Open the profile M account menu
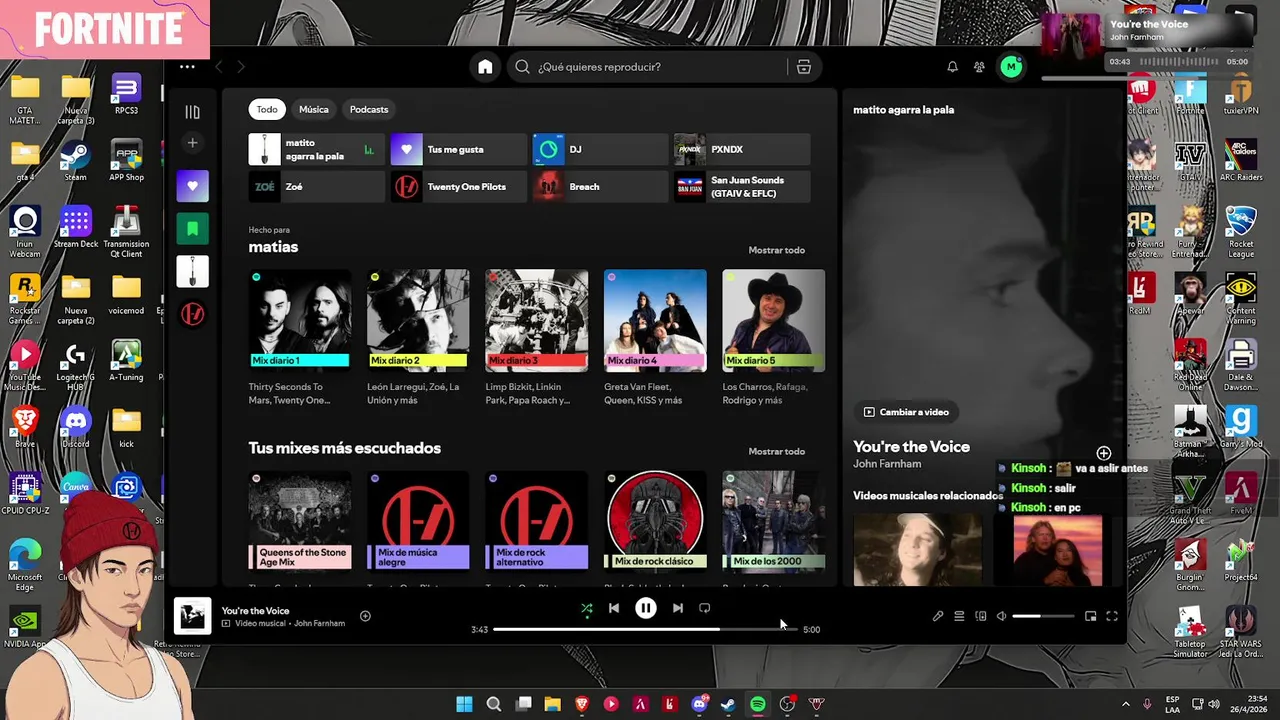This screenshot has height=720, width=1280. pos(1012,67)
